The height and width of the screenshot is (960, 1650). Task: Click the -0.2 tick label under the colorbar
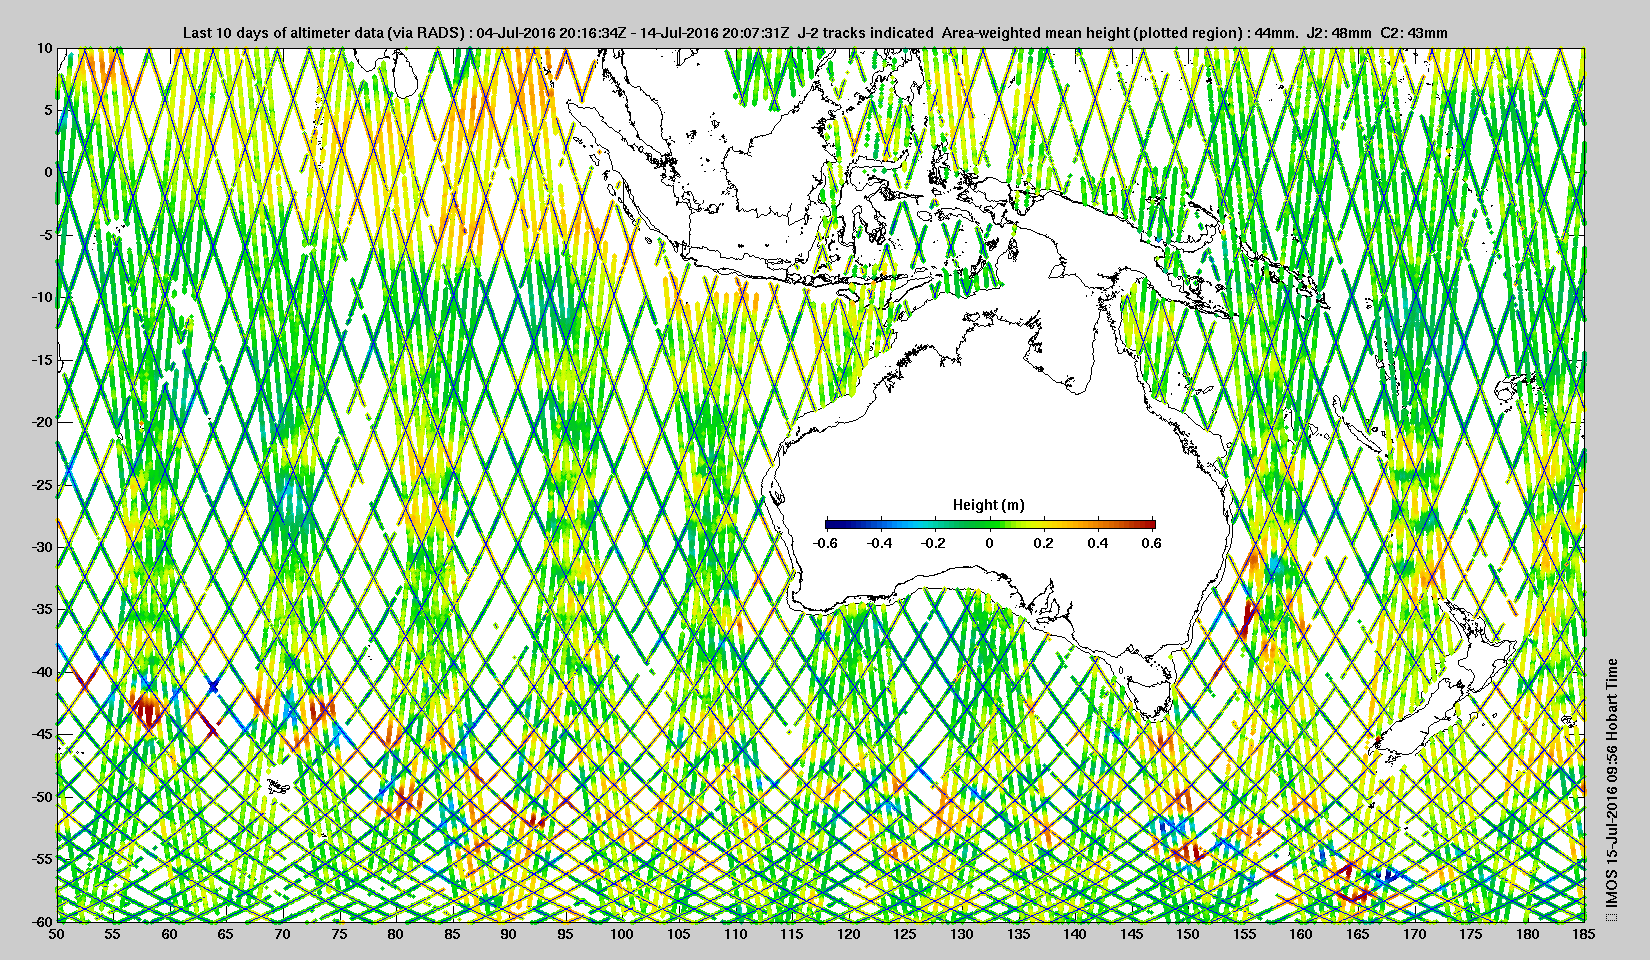point(934,543)
